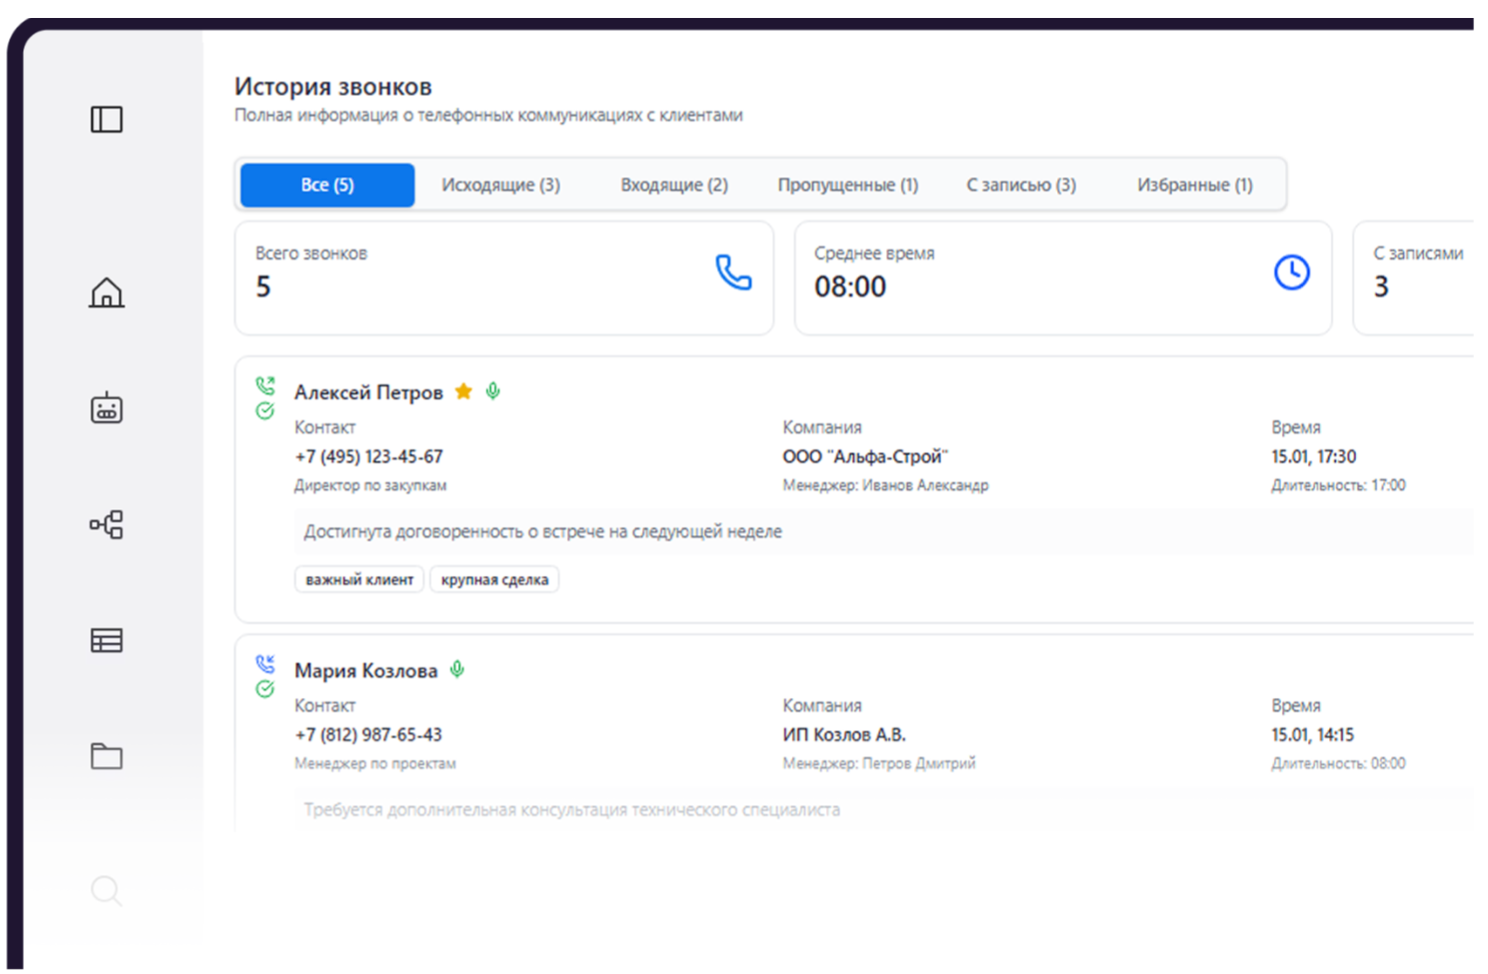Toggle the favorite star for Алексей Петров

click(463, 392)
